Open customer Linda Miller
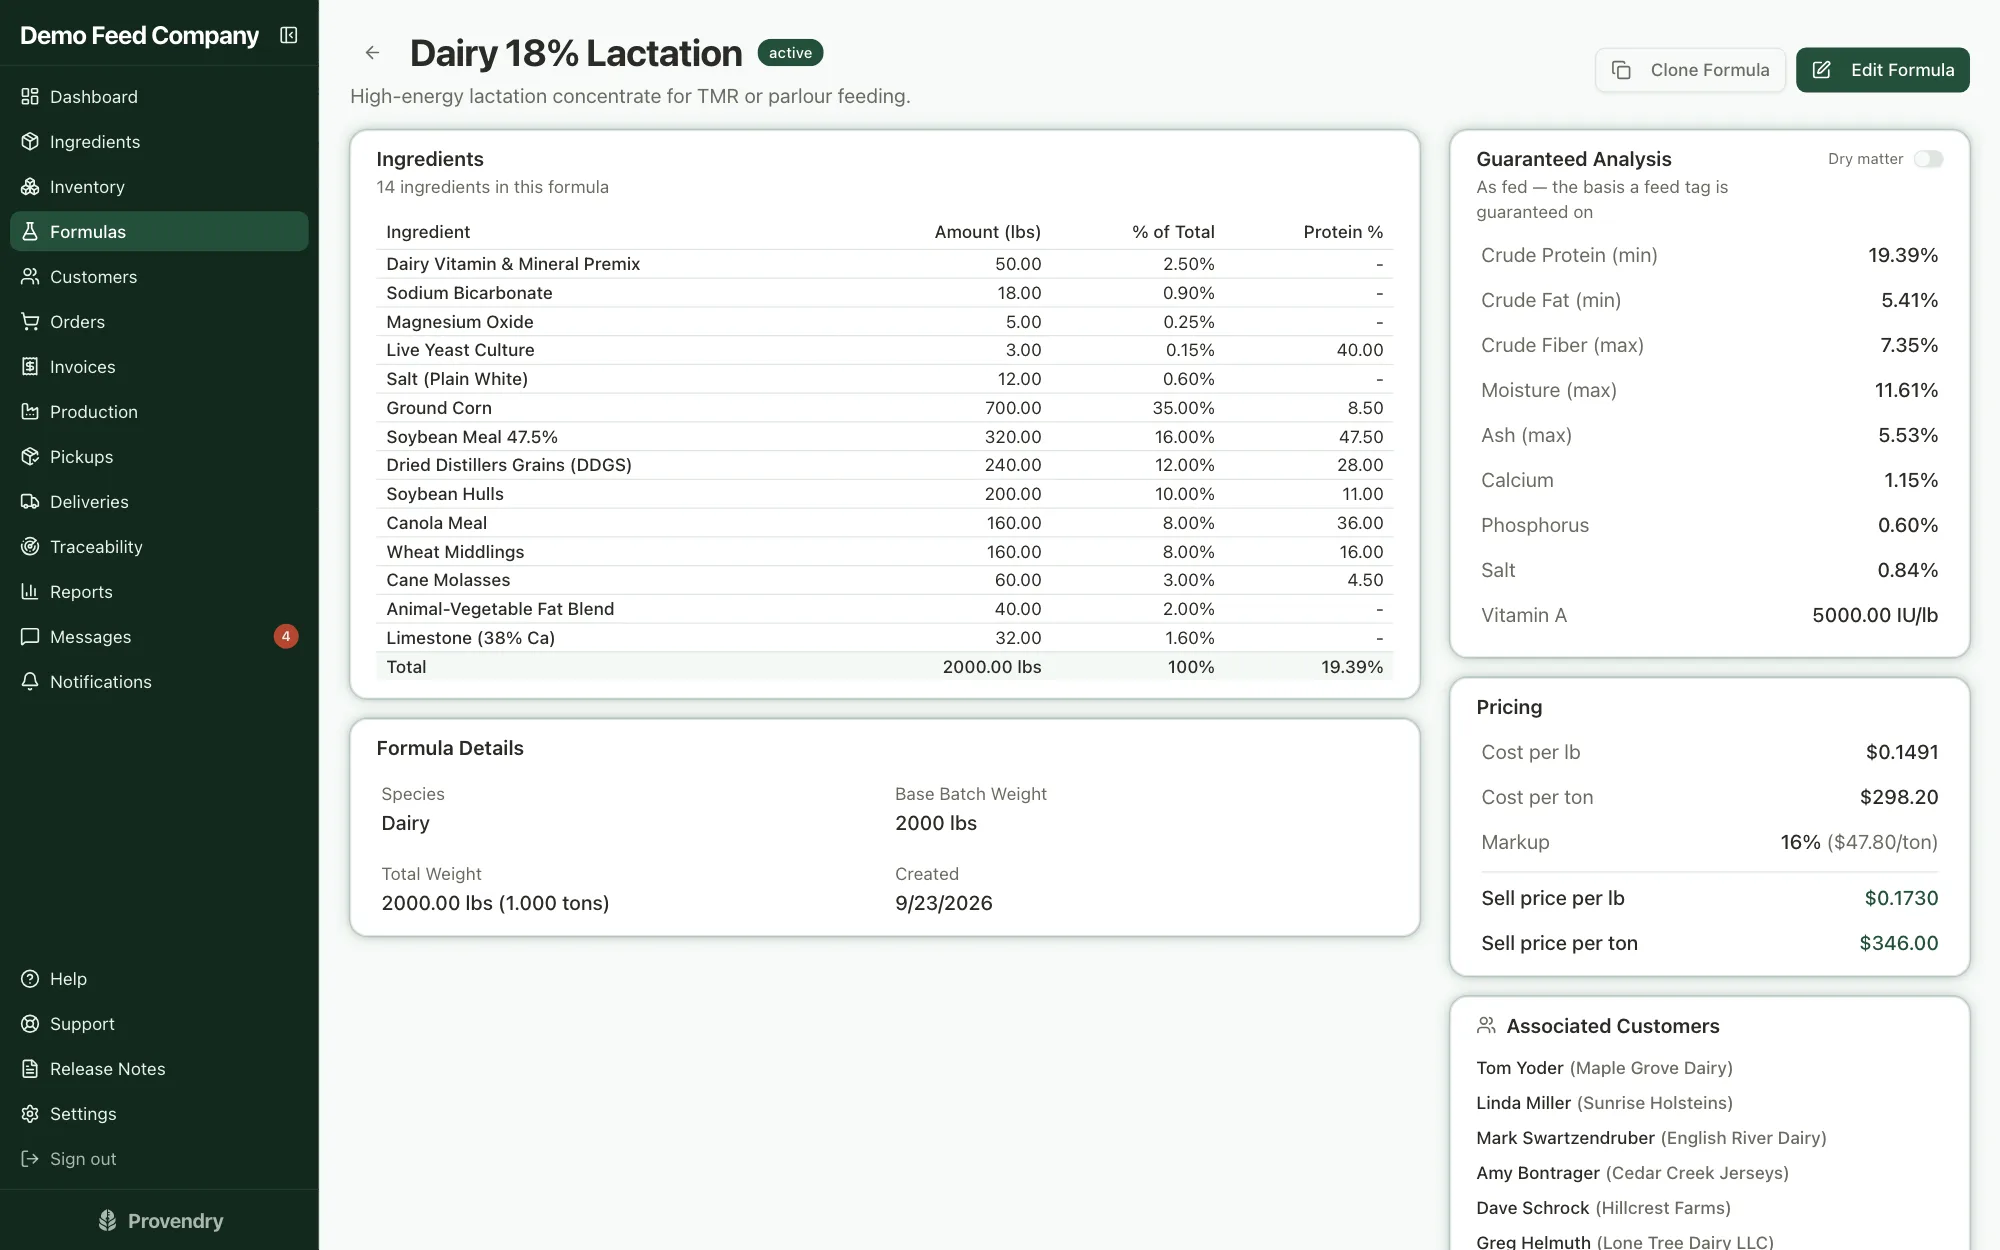The height and width of the screenshot is (1250, 2000). 1604,1103
